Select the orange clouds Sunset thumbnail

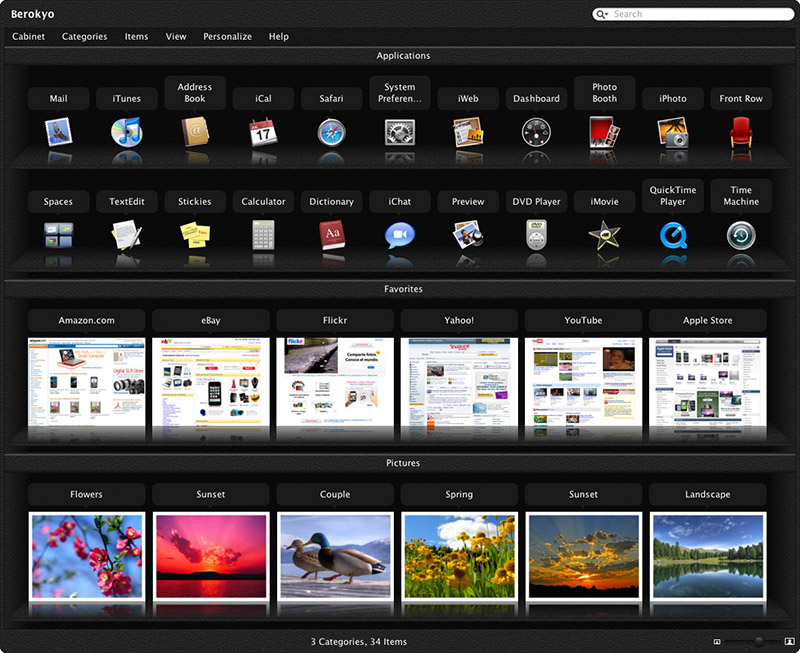point(583,557)
